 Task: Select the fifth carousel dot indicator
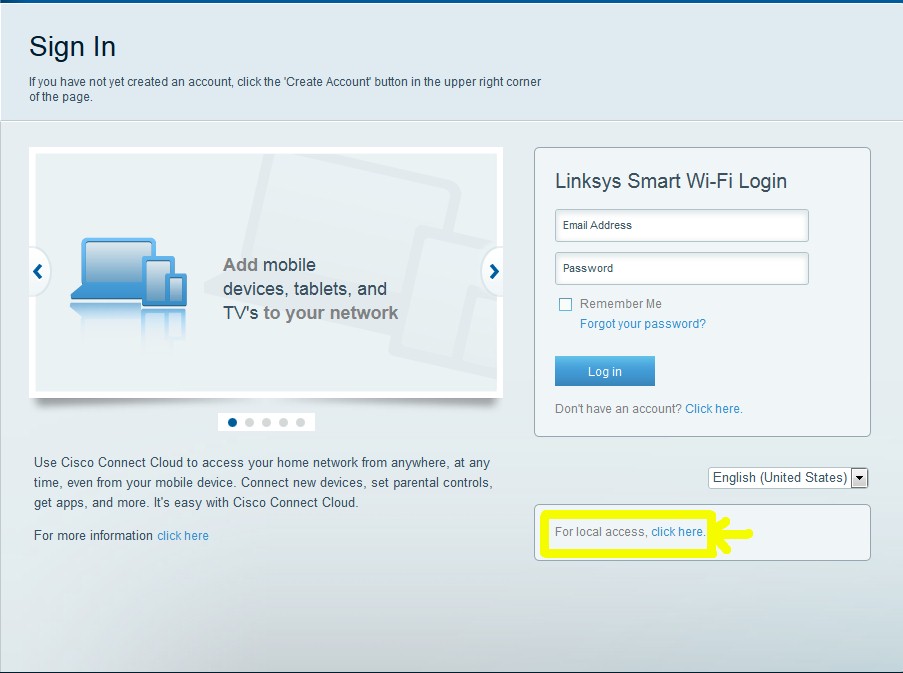click(300, 423)
